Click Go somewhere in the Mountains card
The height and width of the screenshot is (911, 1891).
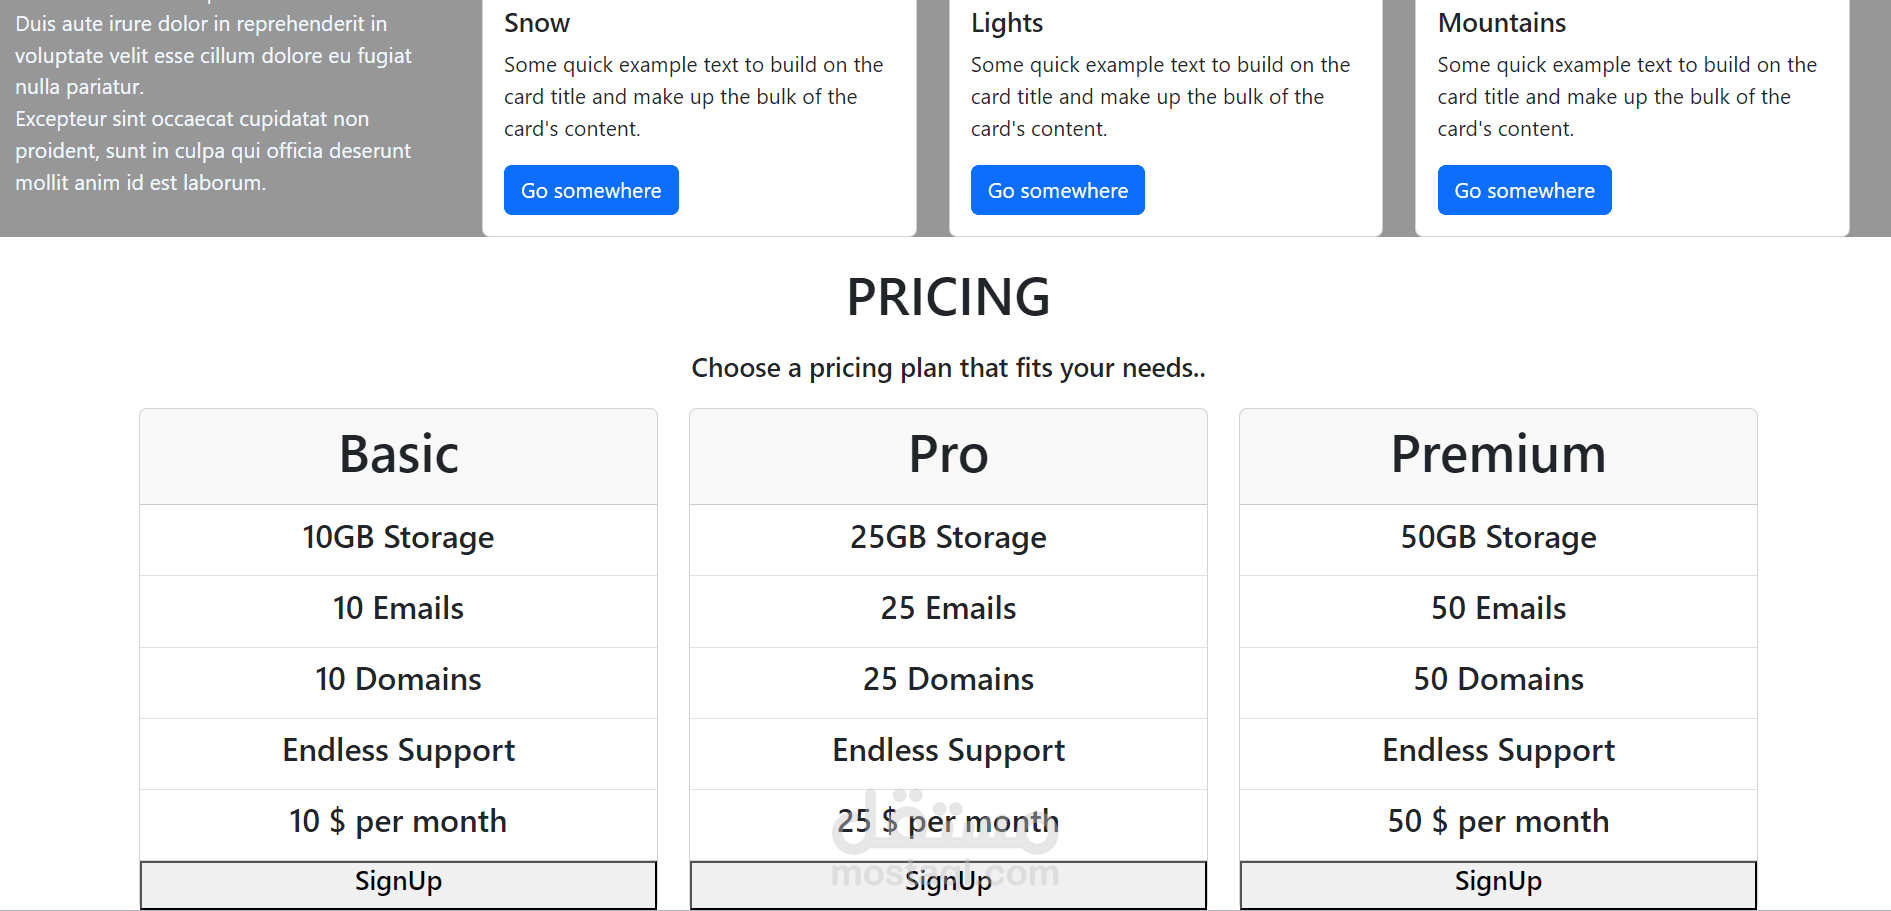click(1524, 190)
